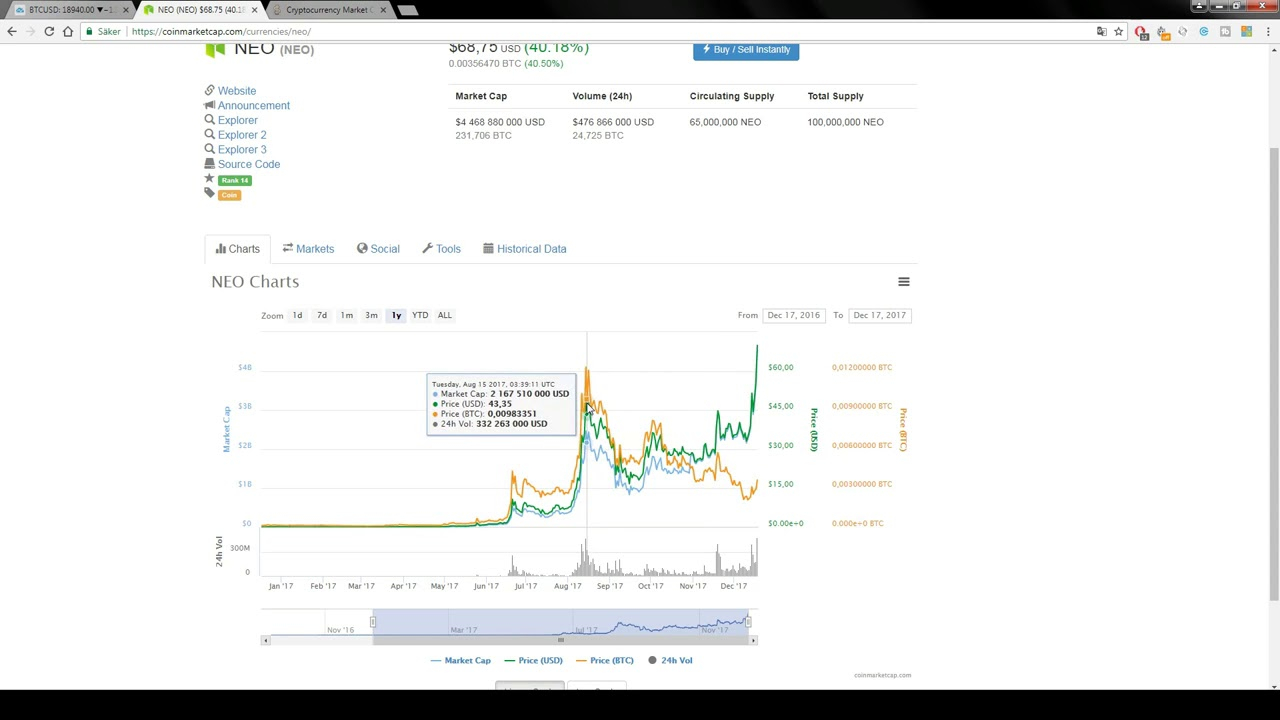Image resolution: width=1280 pixels, height=720 pixels.
Task: Open the red Opera-style extension with badge 12
Action: point(1141,32)
